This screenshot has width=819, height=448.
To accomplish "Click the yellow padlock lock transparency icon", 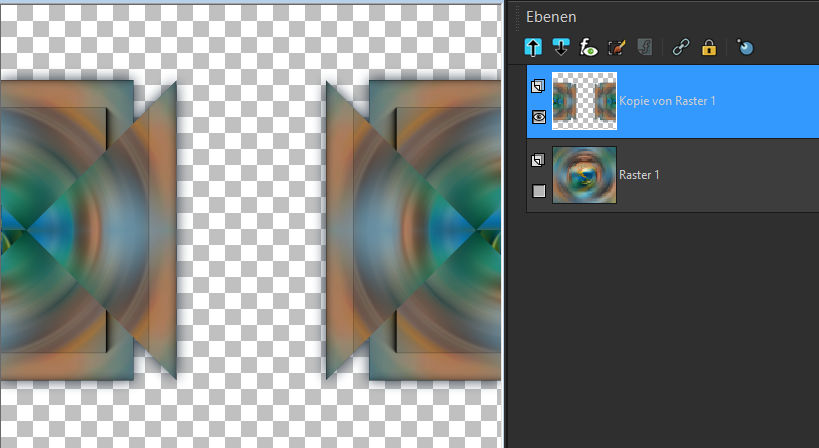I will coord(709,48).
